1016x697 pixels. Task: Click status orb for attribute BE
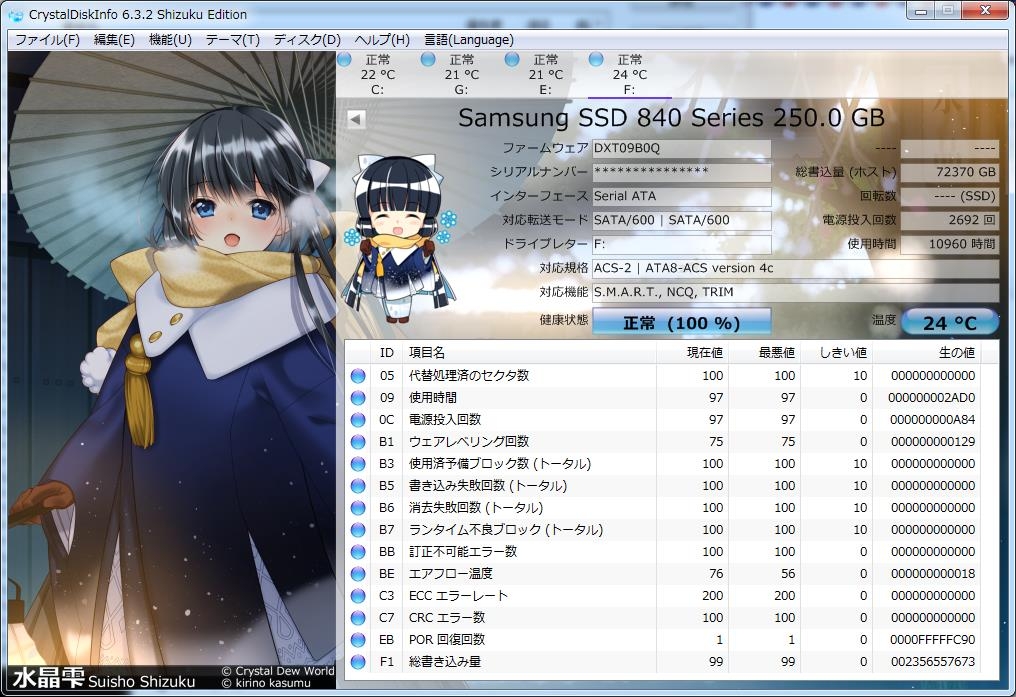click(358, 574)
